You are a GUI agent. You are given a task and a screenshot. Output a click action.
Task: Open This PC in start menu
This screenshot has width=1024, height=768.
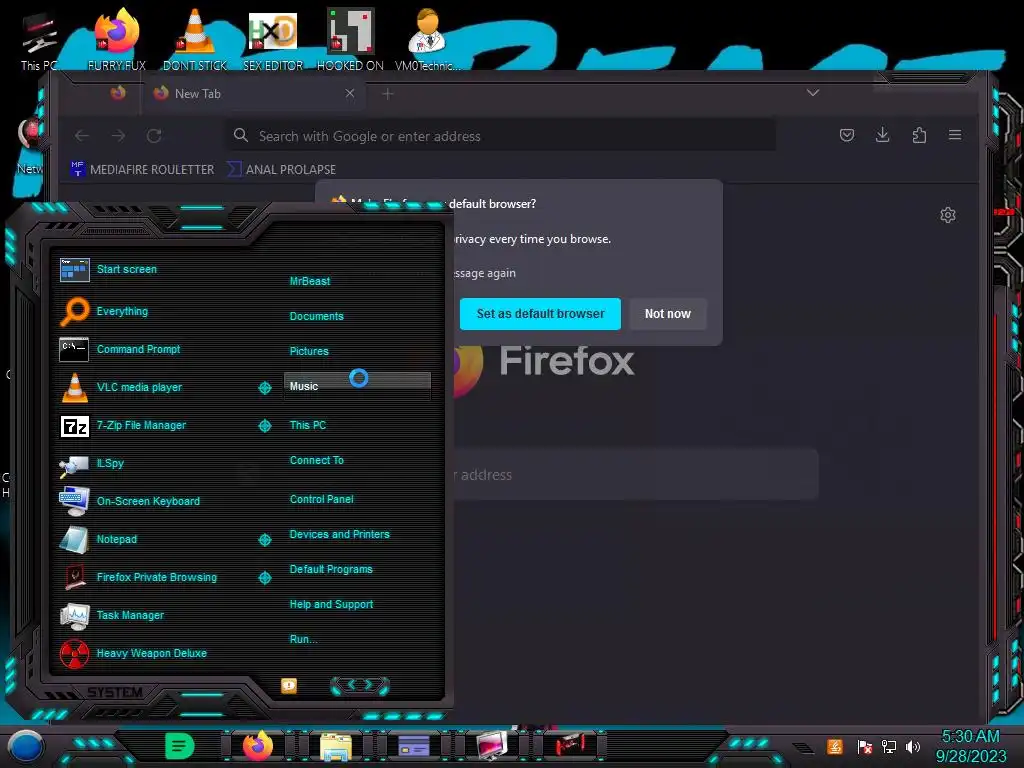[308, 425]
